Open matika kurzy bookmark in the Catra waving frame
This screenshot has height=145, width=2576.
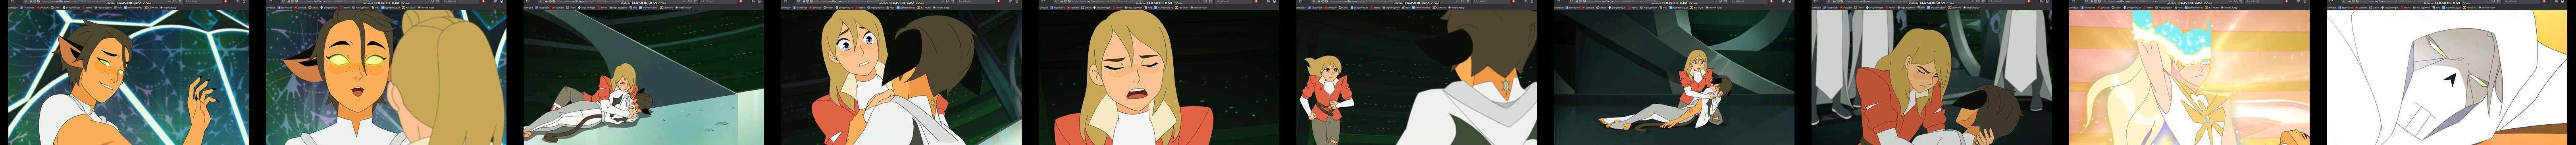tap(168, 8)
